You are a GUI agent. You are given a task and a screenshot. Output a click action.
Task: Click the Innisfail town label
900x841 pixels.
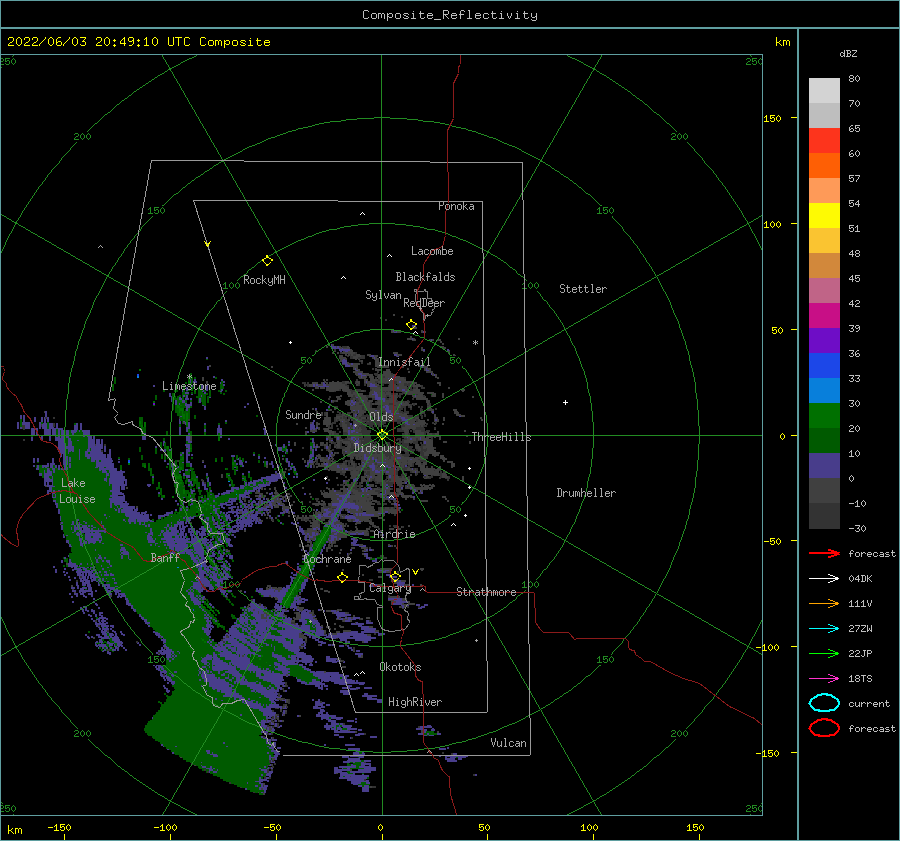[404, 362]
